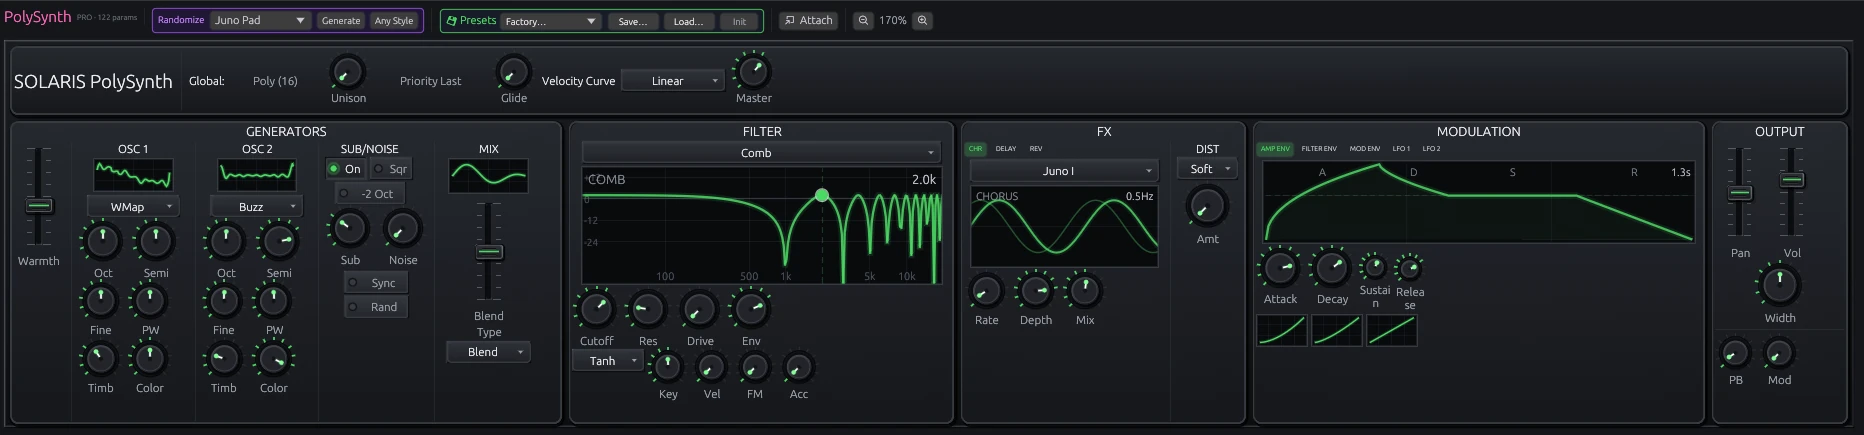
Task: Click the Unison knob
Action: click(x=347, y=72)
